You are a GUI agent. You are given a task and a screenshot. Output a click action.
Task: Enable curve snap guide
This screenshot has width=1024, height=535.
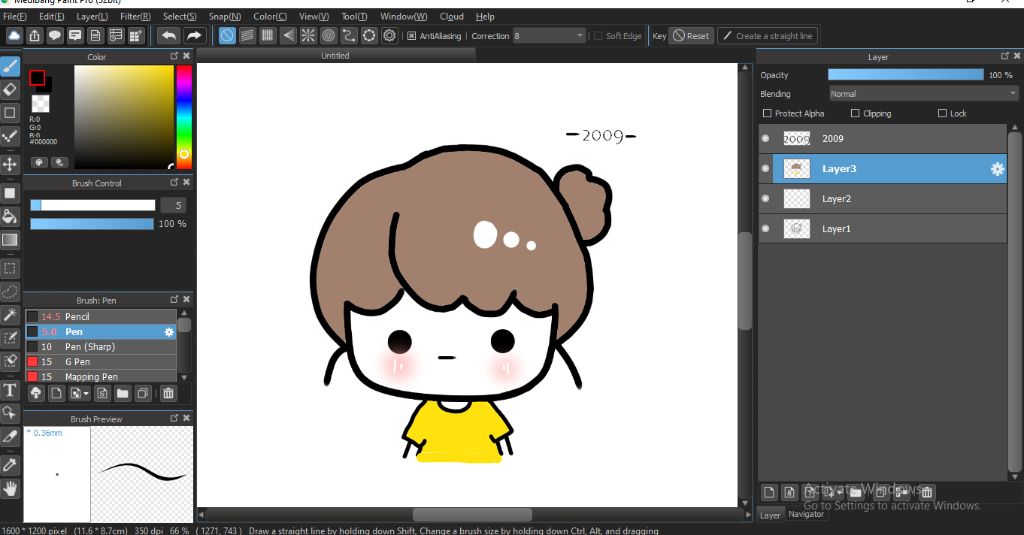tap(349, 36)
